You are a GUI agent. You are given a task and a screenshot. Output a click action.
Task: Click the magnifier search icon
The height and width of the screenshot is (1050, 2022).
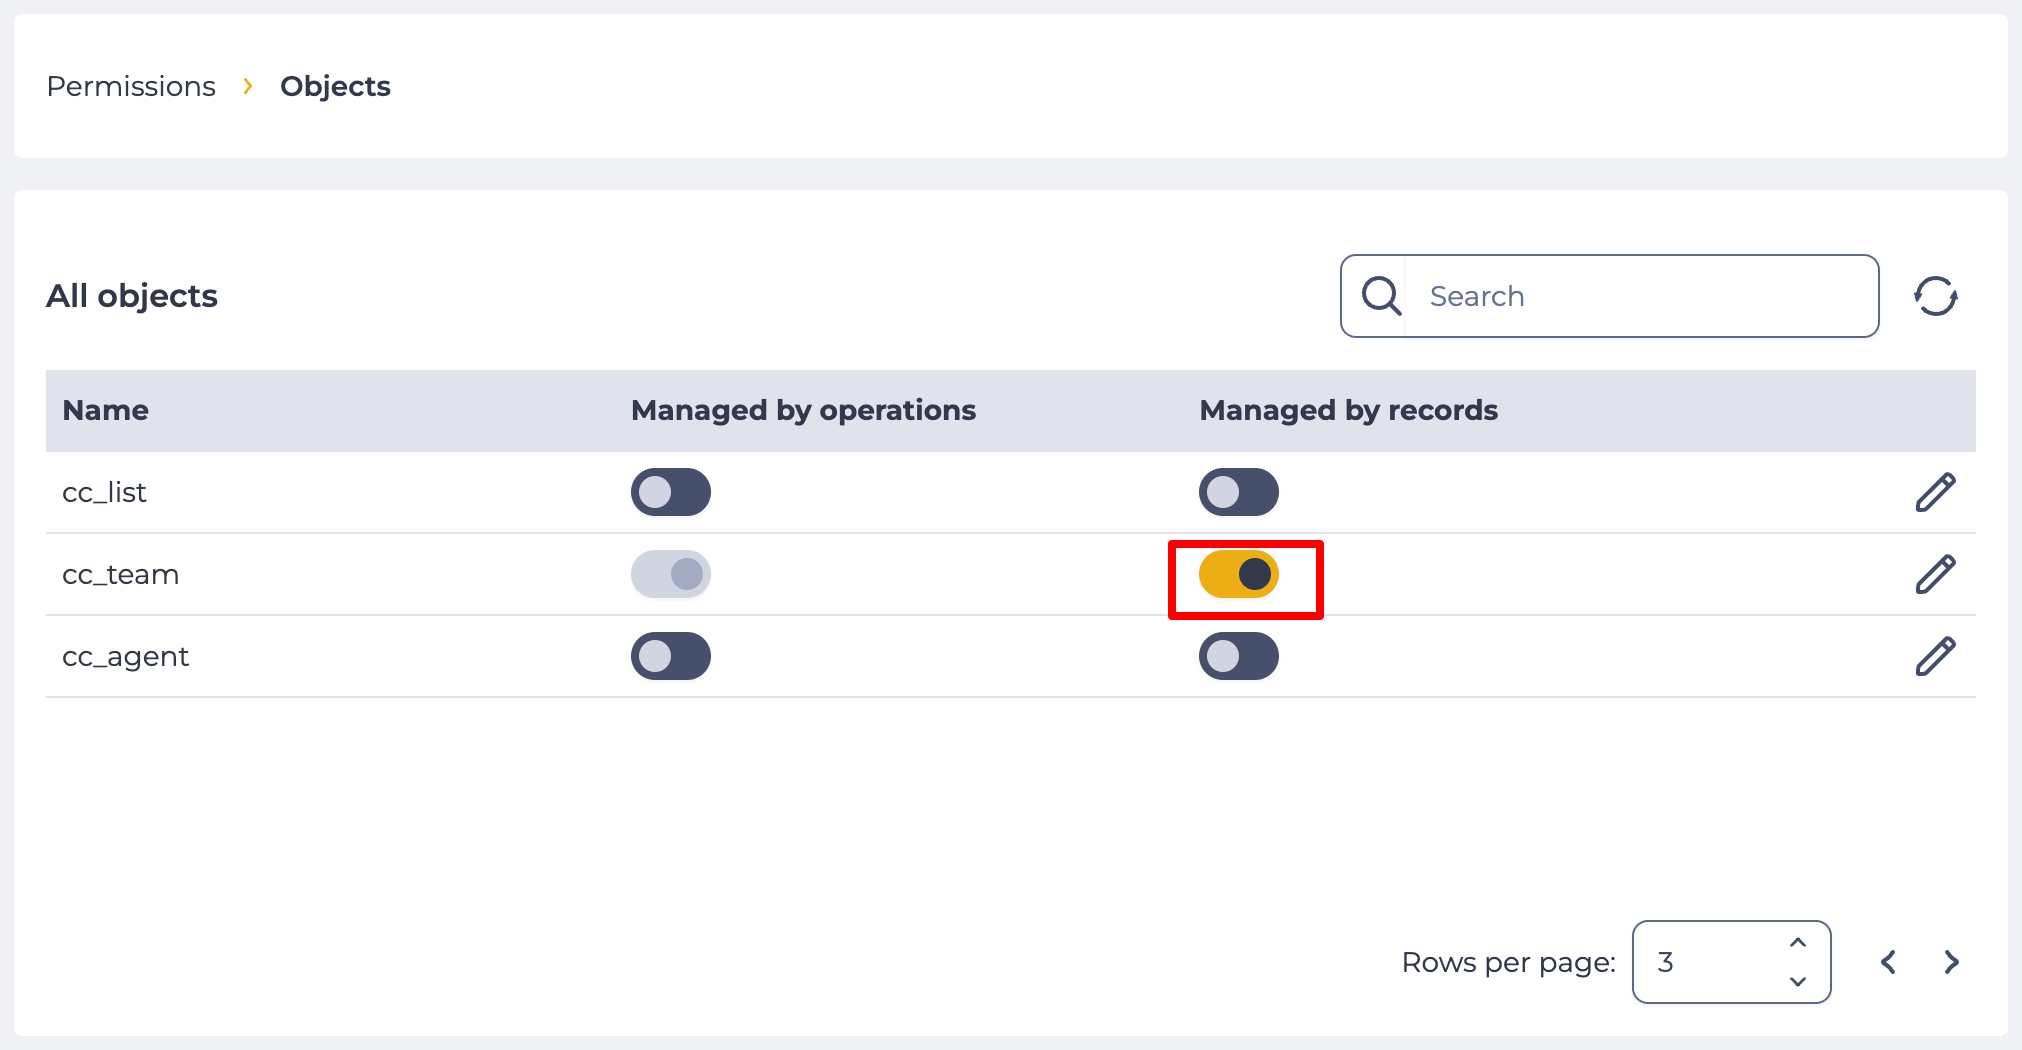click(x=1381, y=296)
